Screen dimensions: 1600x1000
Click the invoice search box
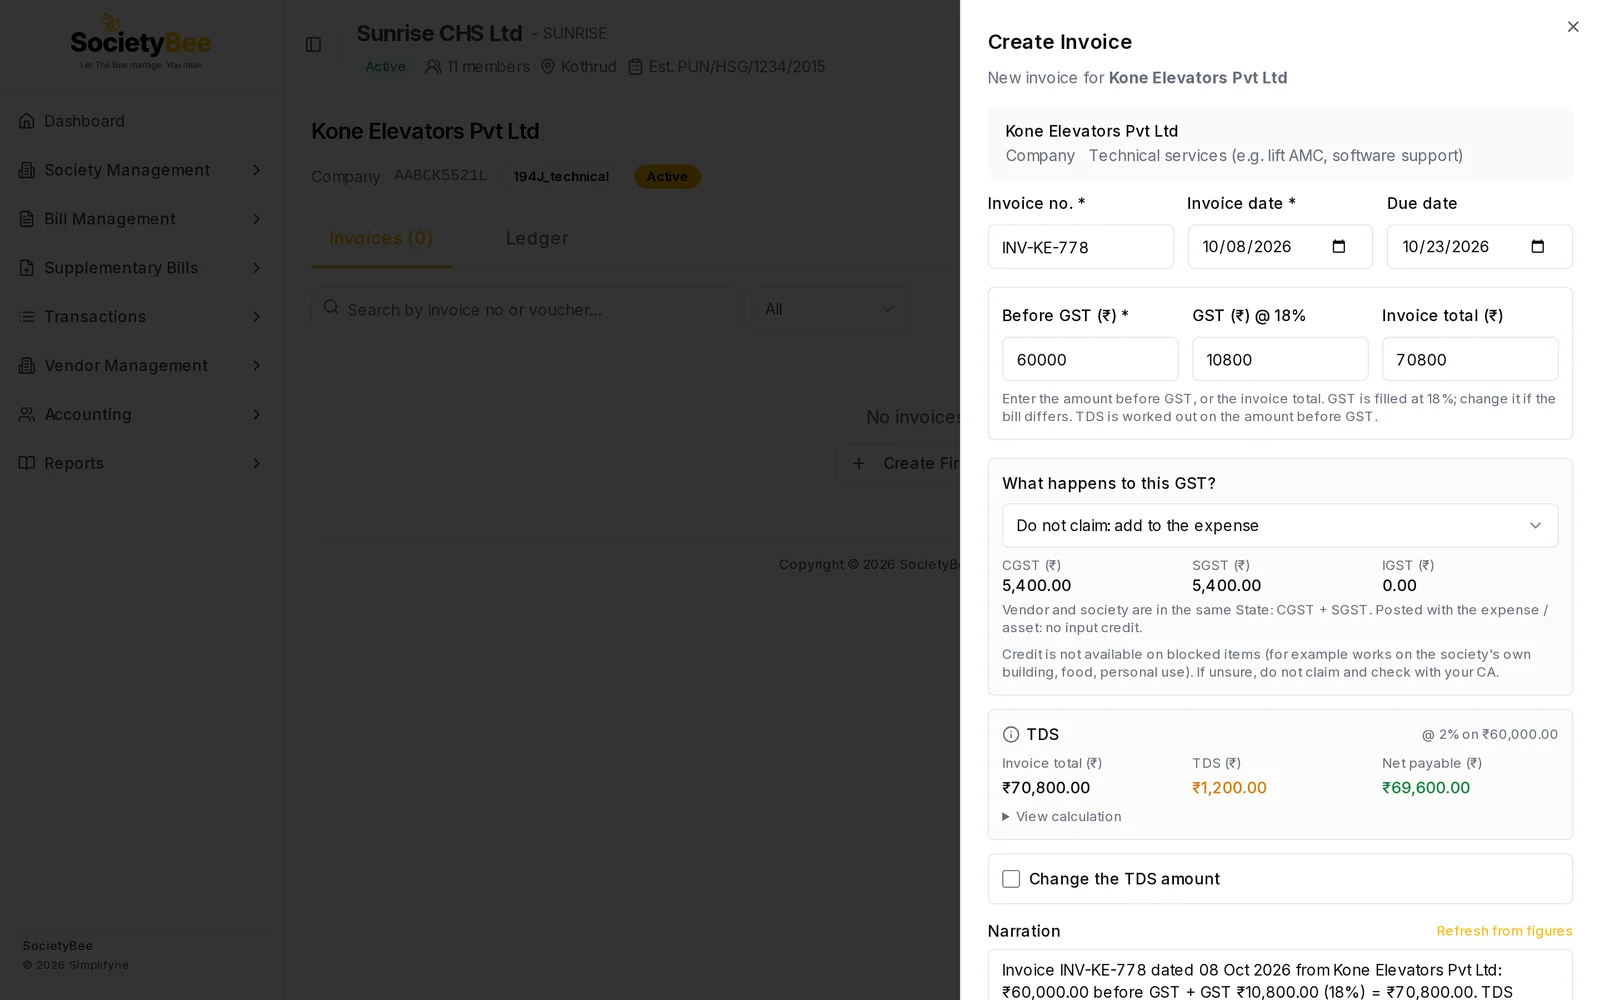click(x=524, y=309)
